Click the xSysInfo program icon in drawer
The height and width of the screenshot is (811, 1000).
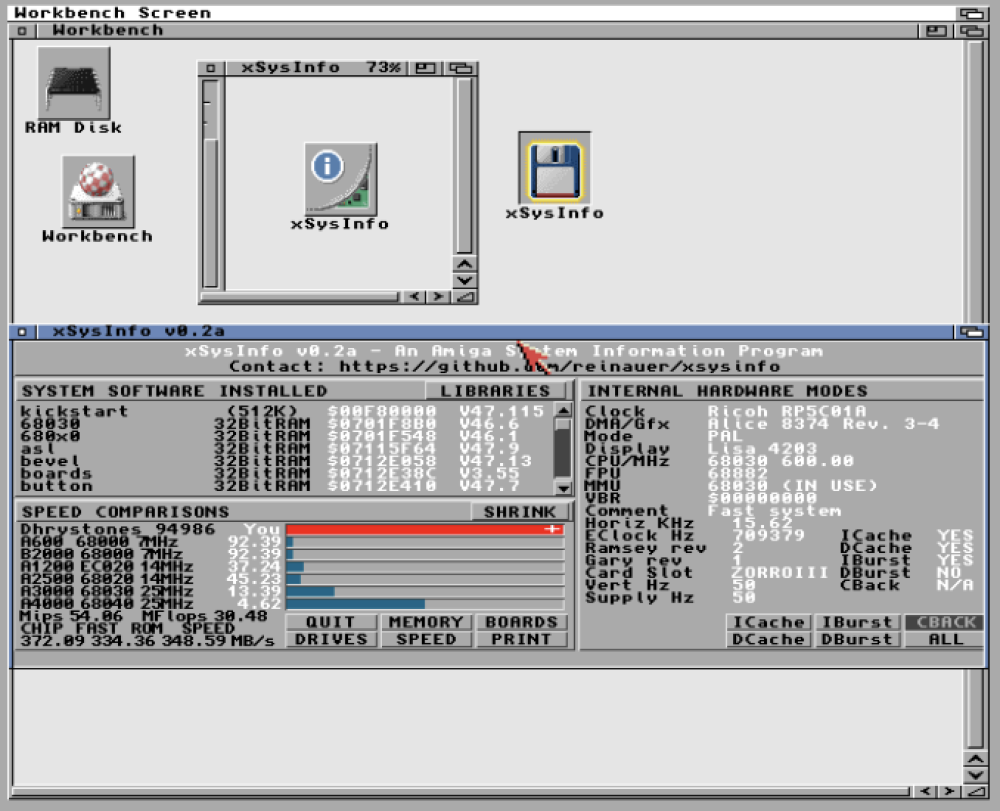[340, 178]
